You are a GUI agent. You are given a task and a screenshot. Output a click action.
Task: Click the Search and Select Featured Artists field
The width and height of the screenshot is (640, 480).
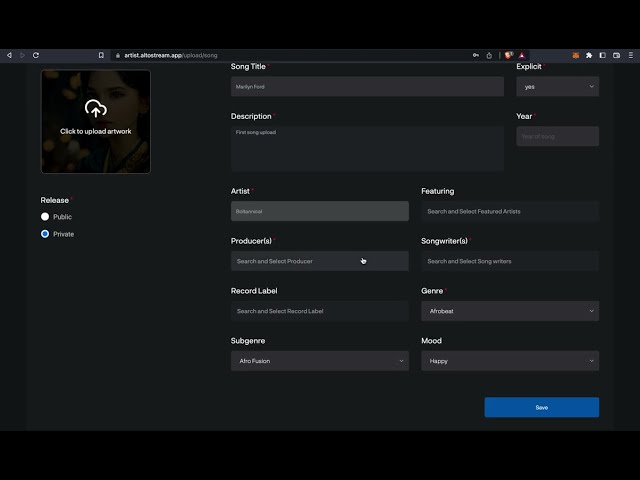pyautogui.click(x=510, y=211)
